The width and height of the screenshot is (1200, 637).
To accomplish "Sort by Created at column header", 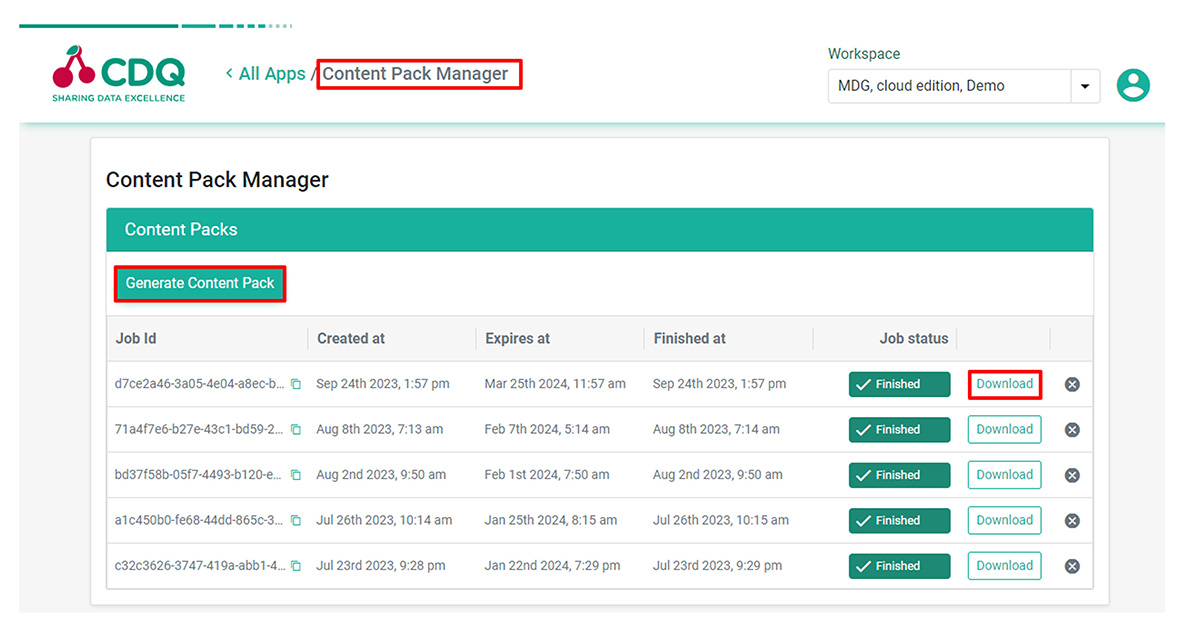I will (351, 339).
